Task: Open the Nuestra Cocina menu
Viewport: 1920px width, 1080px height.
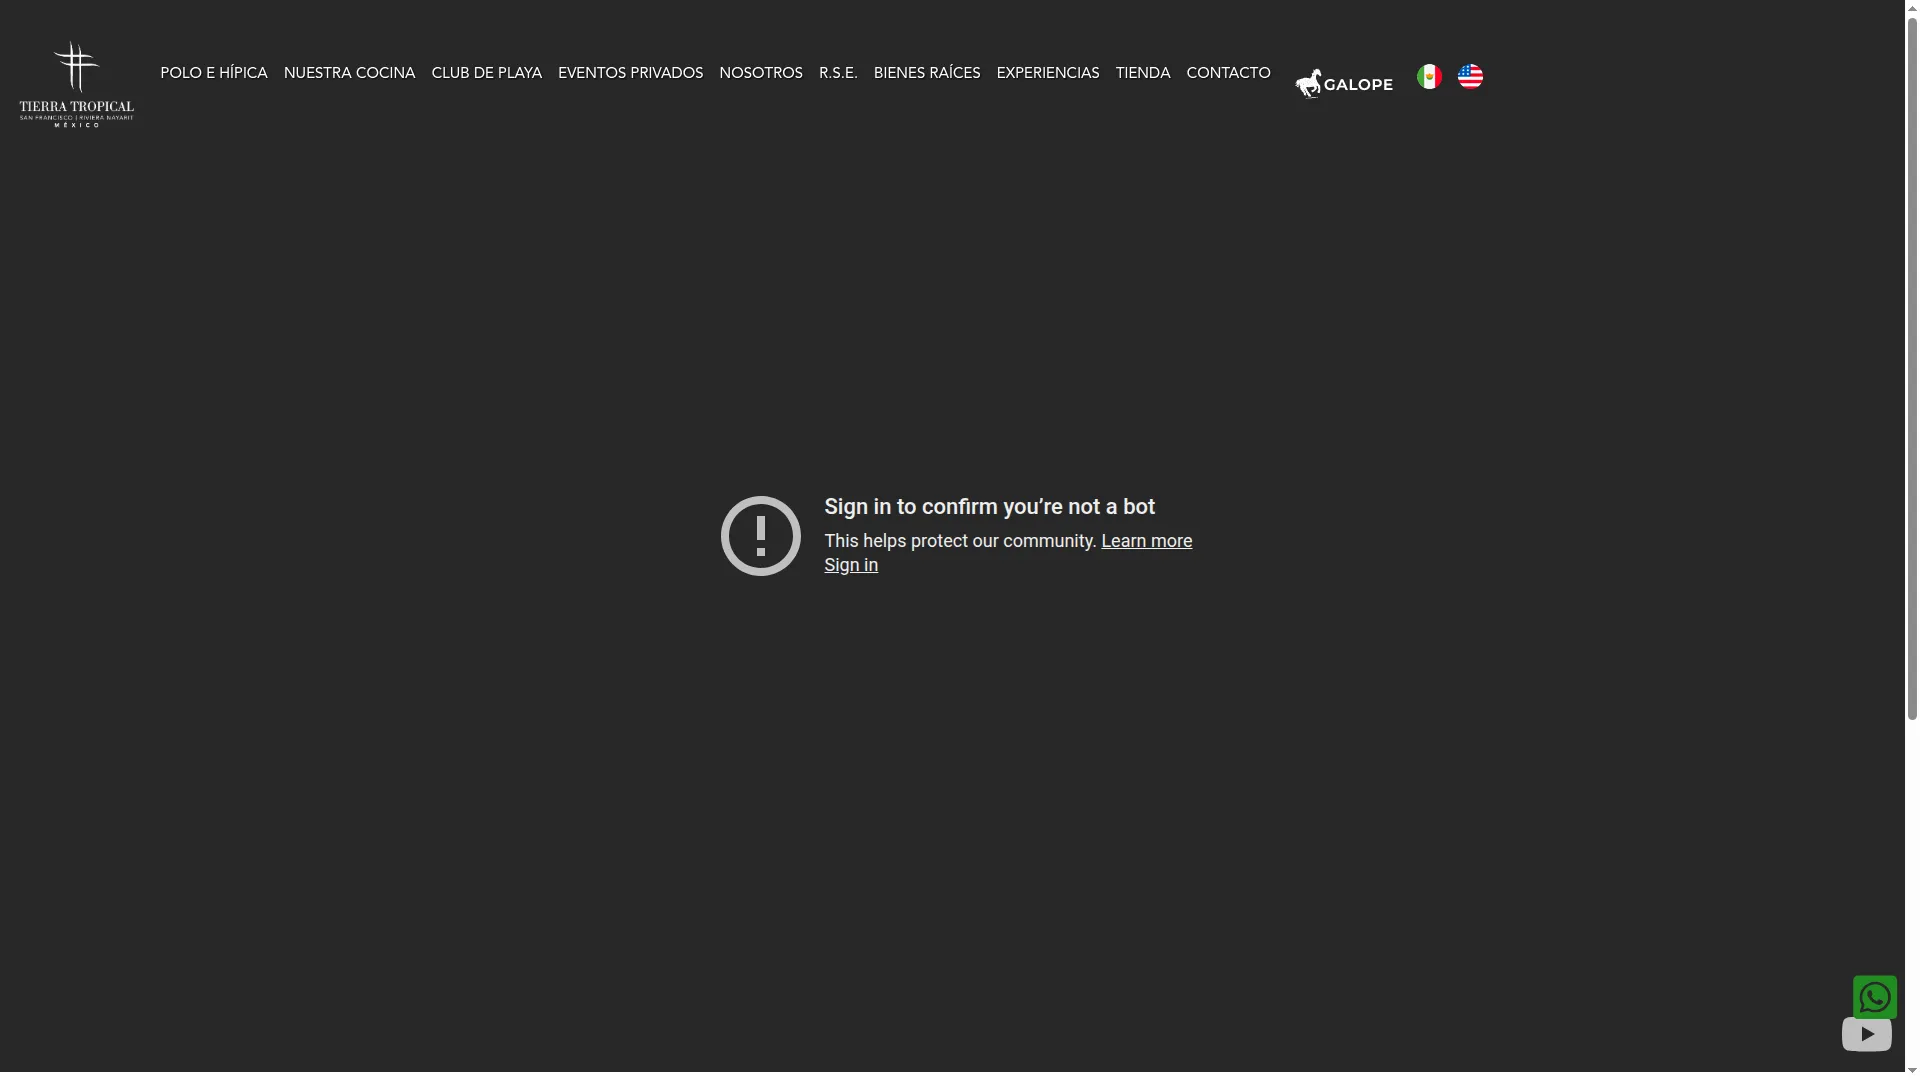Action: (x=349, y=73)
